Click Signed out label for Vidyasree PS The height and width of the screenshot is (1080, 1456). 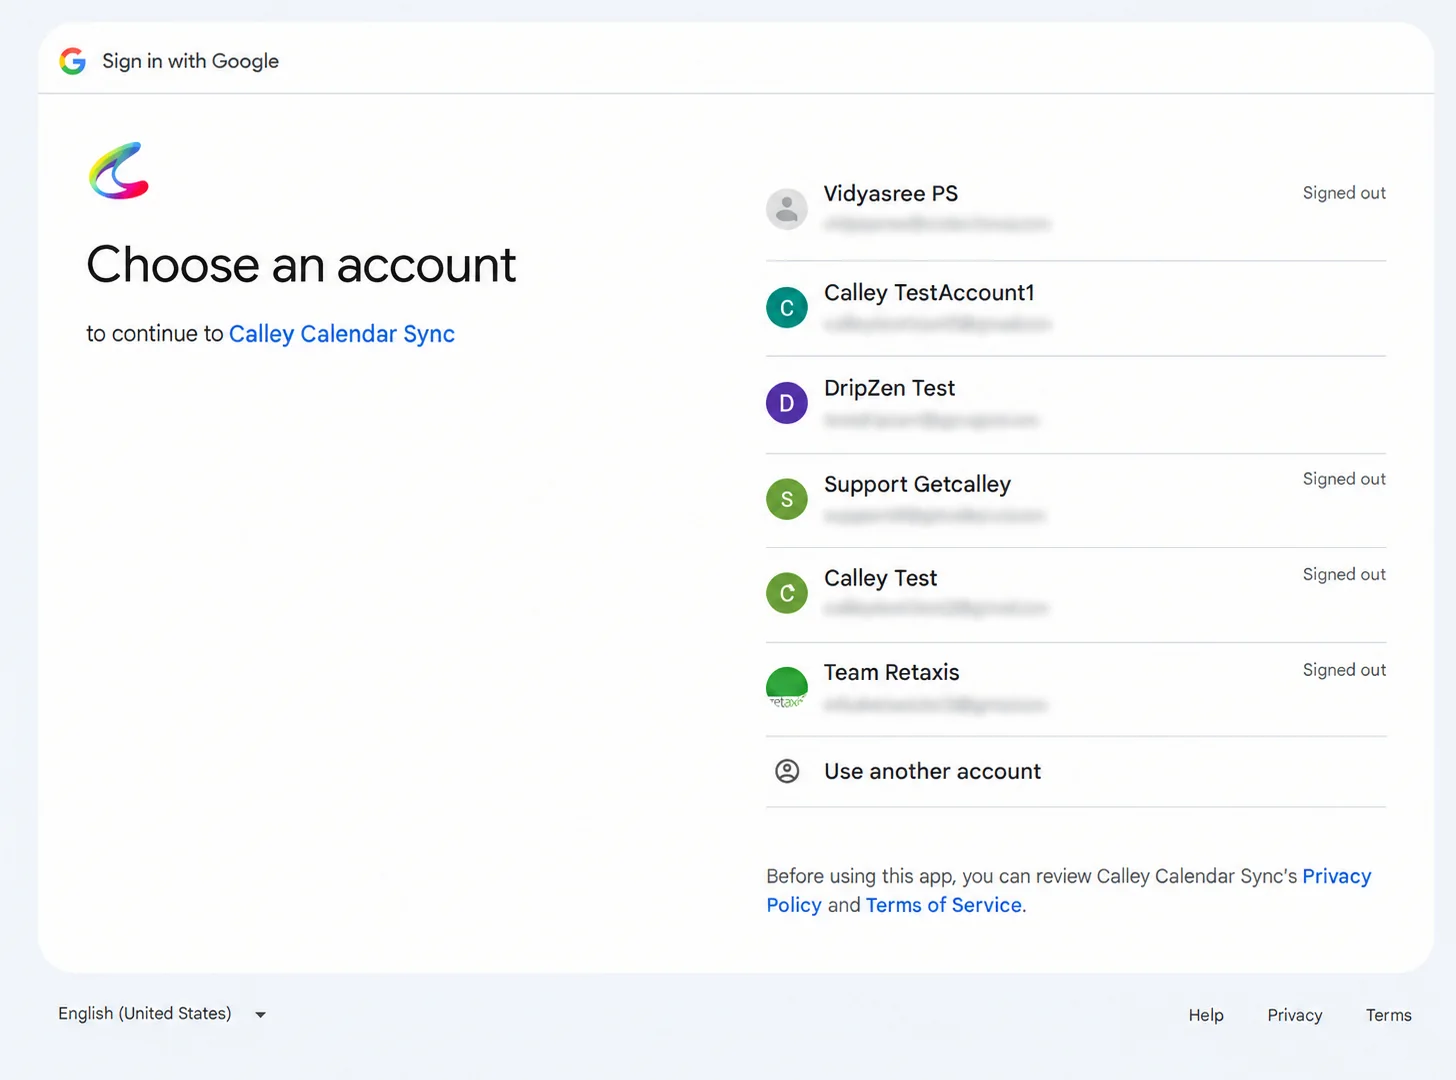(x=1344, y=193)
